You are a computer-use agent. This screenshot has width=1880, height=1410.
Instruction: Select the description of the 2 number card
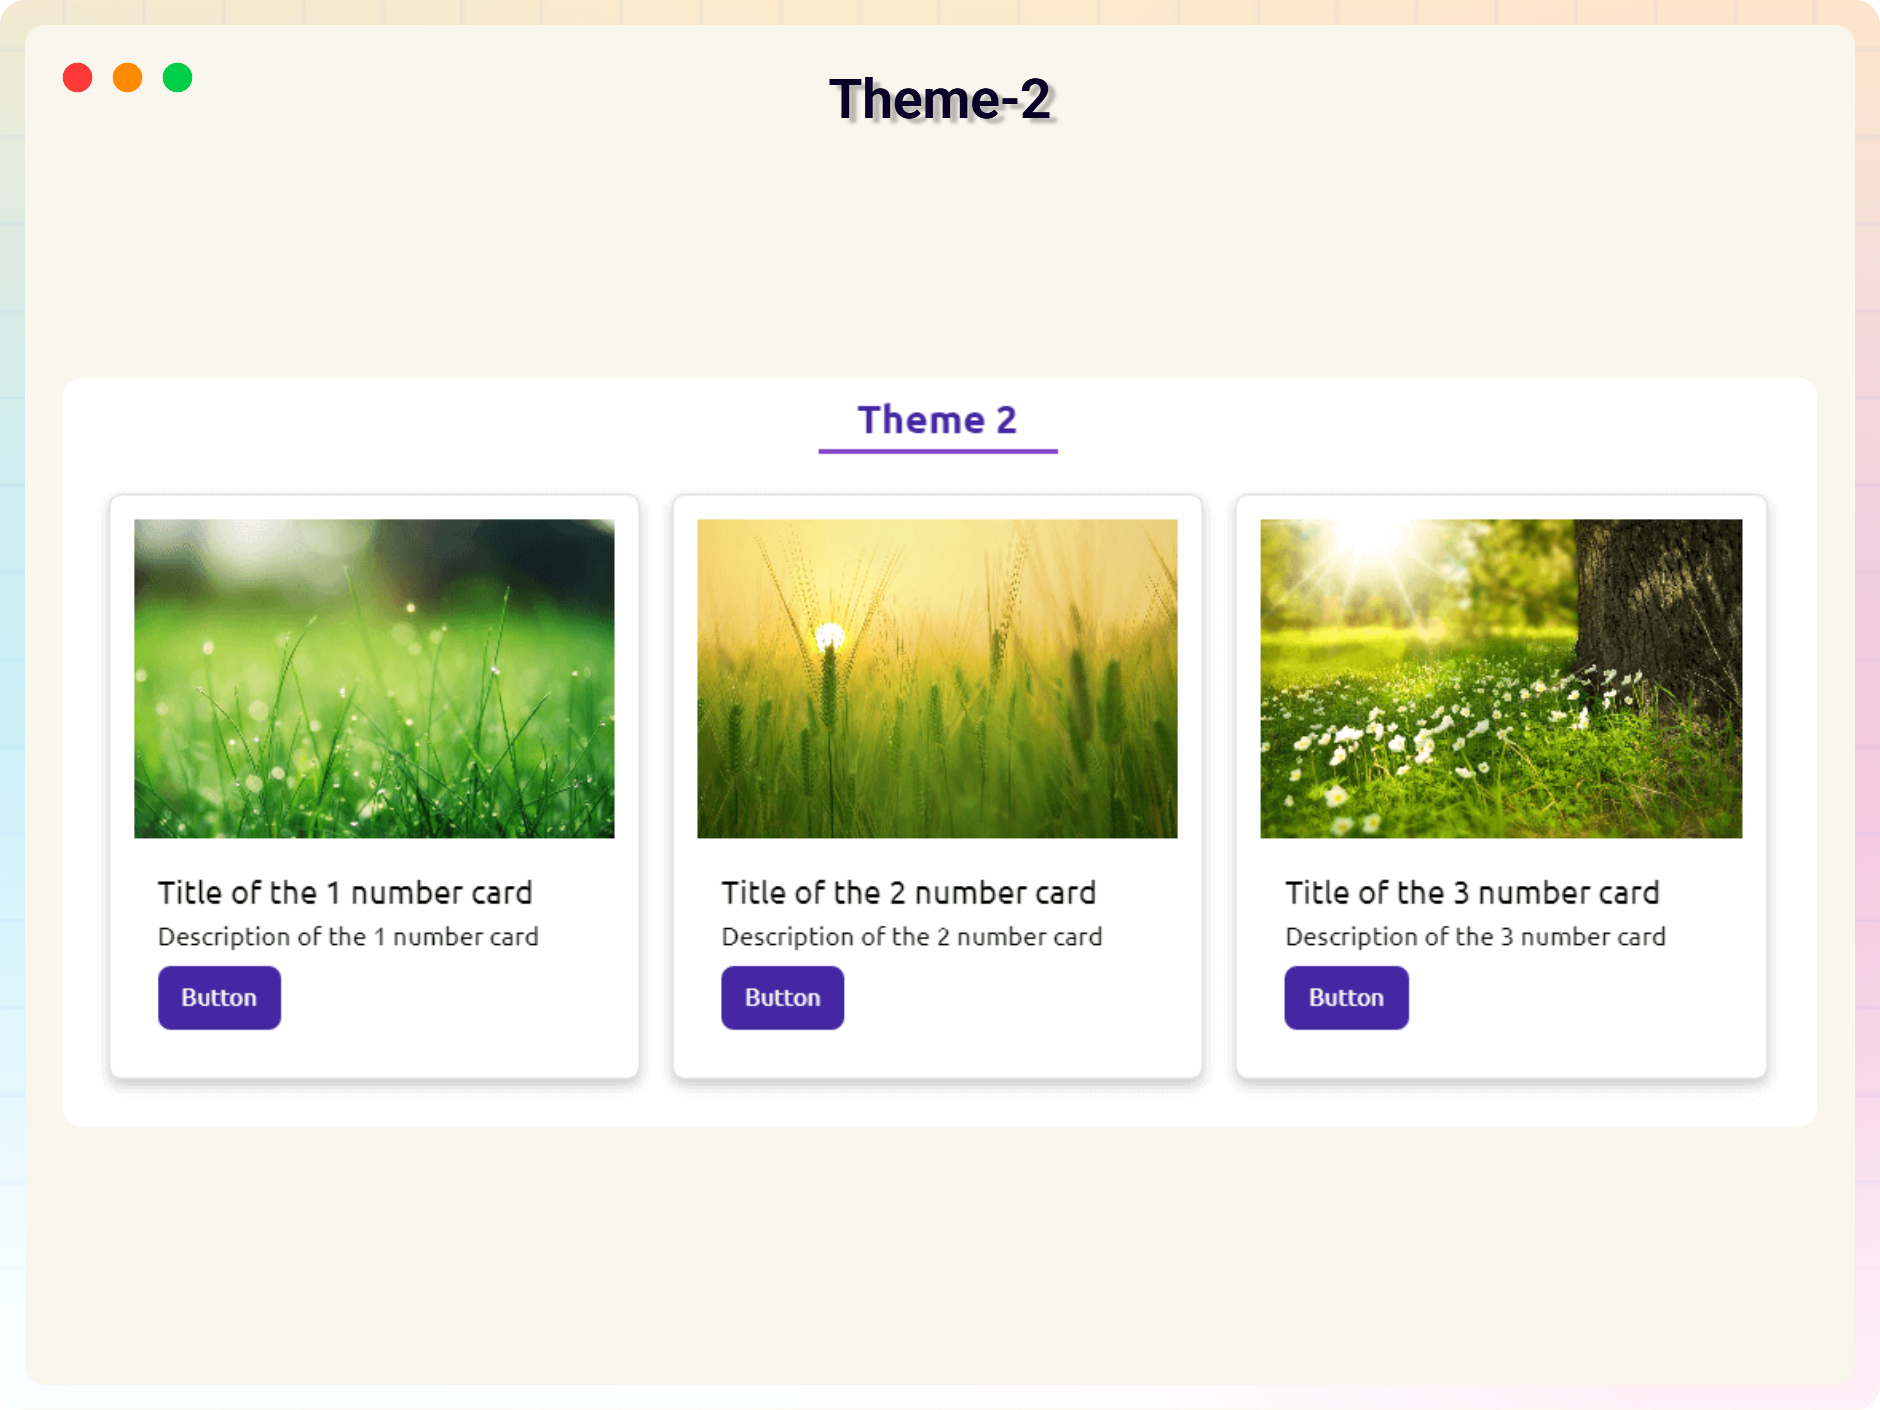tap(911, 937)
